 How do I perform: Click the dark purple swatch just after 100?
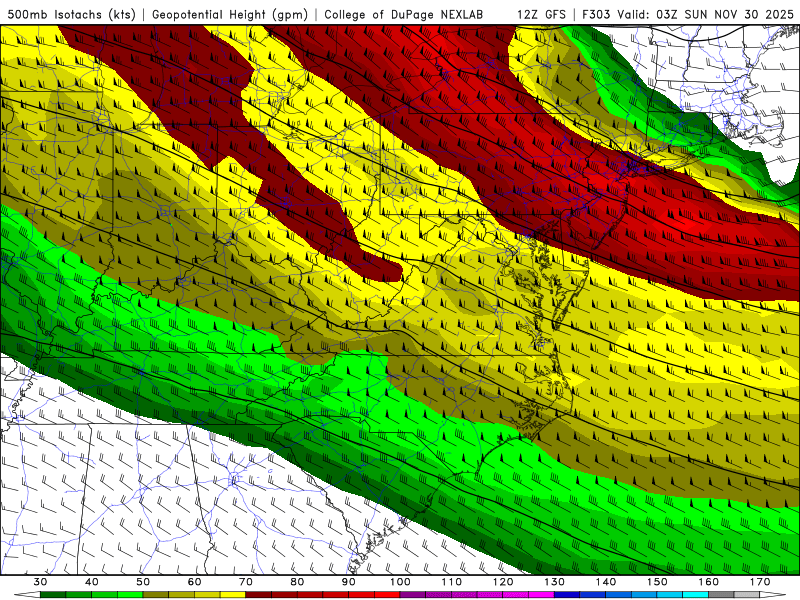coord(413,595)
